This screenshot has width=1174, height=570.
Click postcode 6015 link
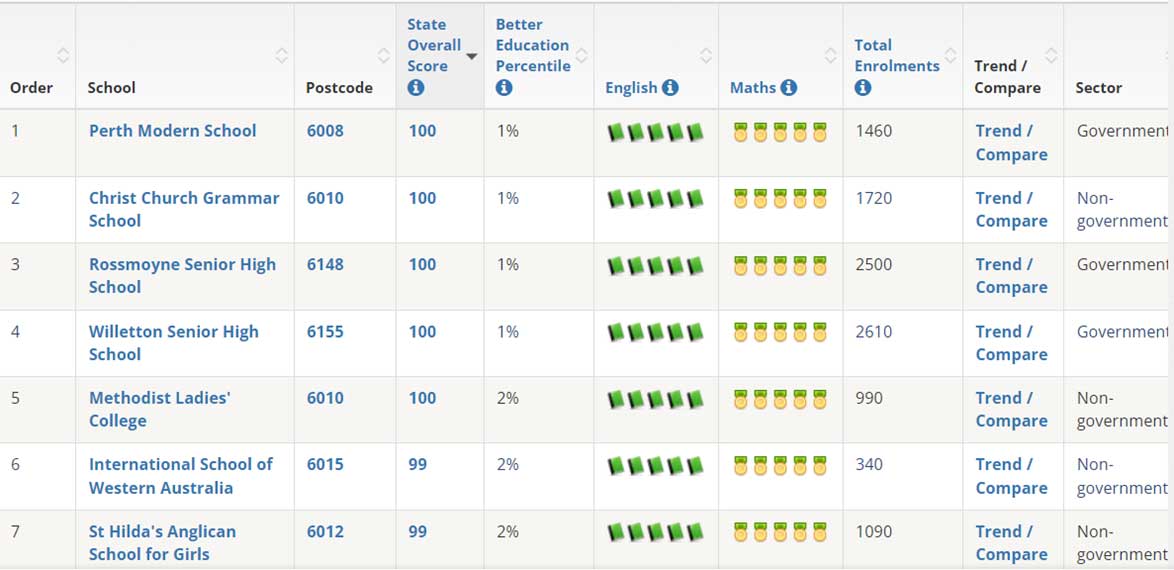coord(325,464)
